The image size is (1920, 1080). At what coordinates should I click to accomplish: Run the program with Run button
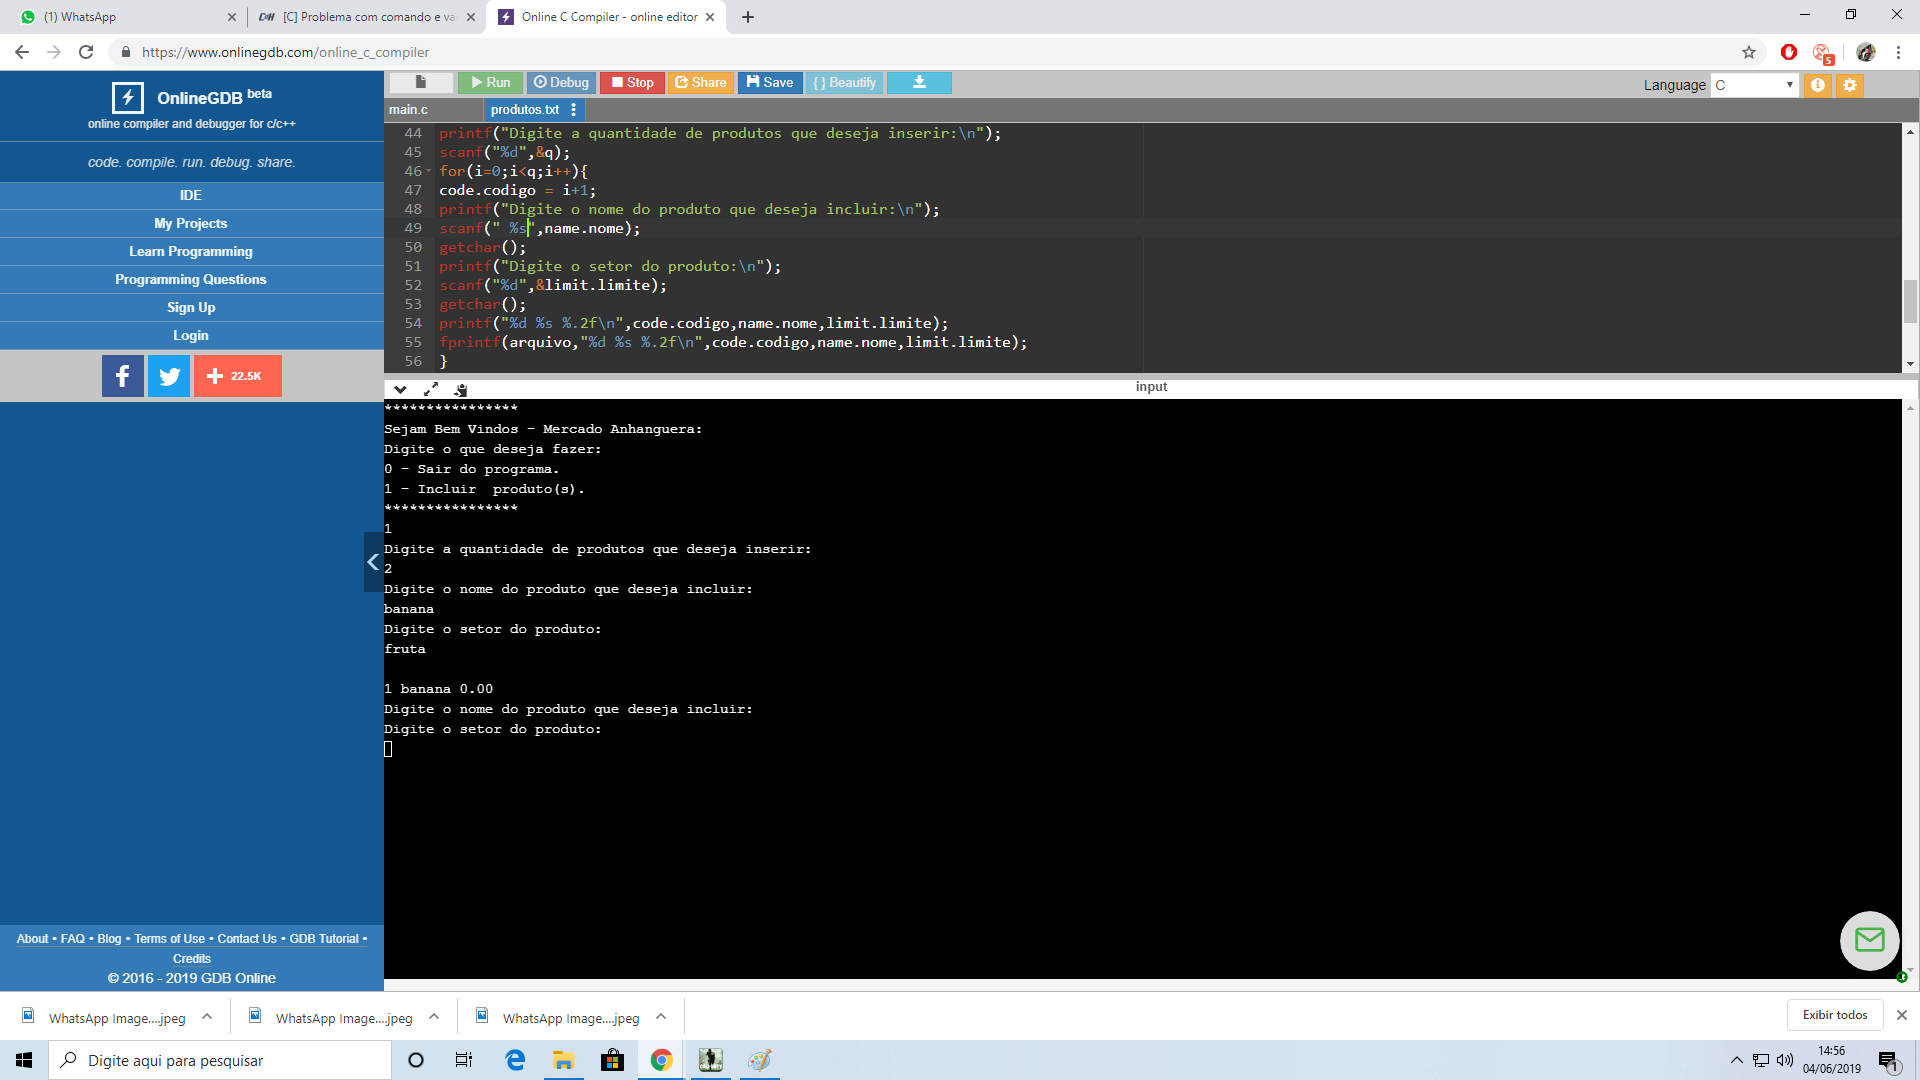[x=490, y=82]
